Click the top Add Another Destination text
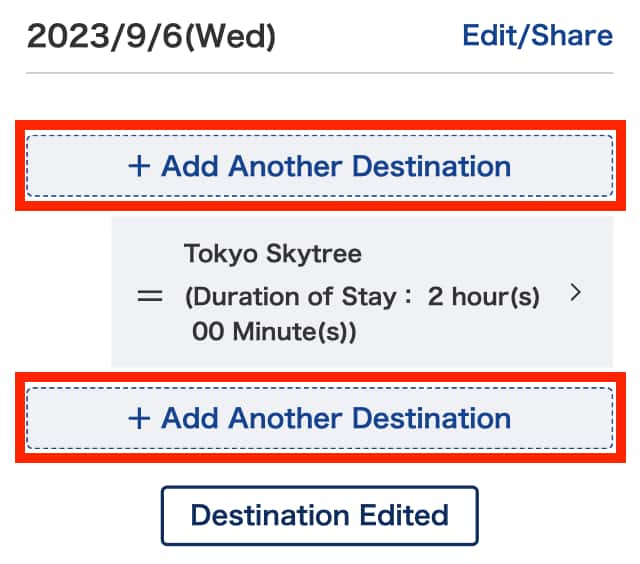The width and height of the screenshot is (640, 564). [336, 166]
